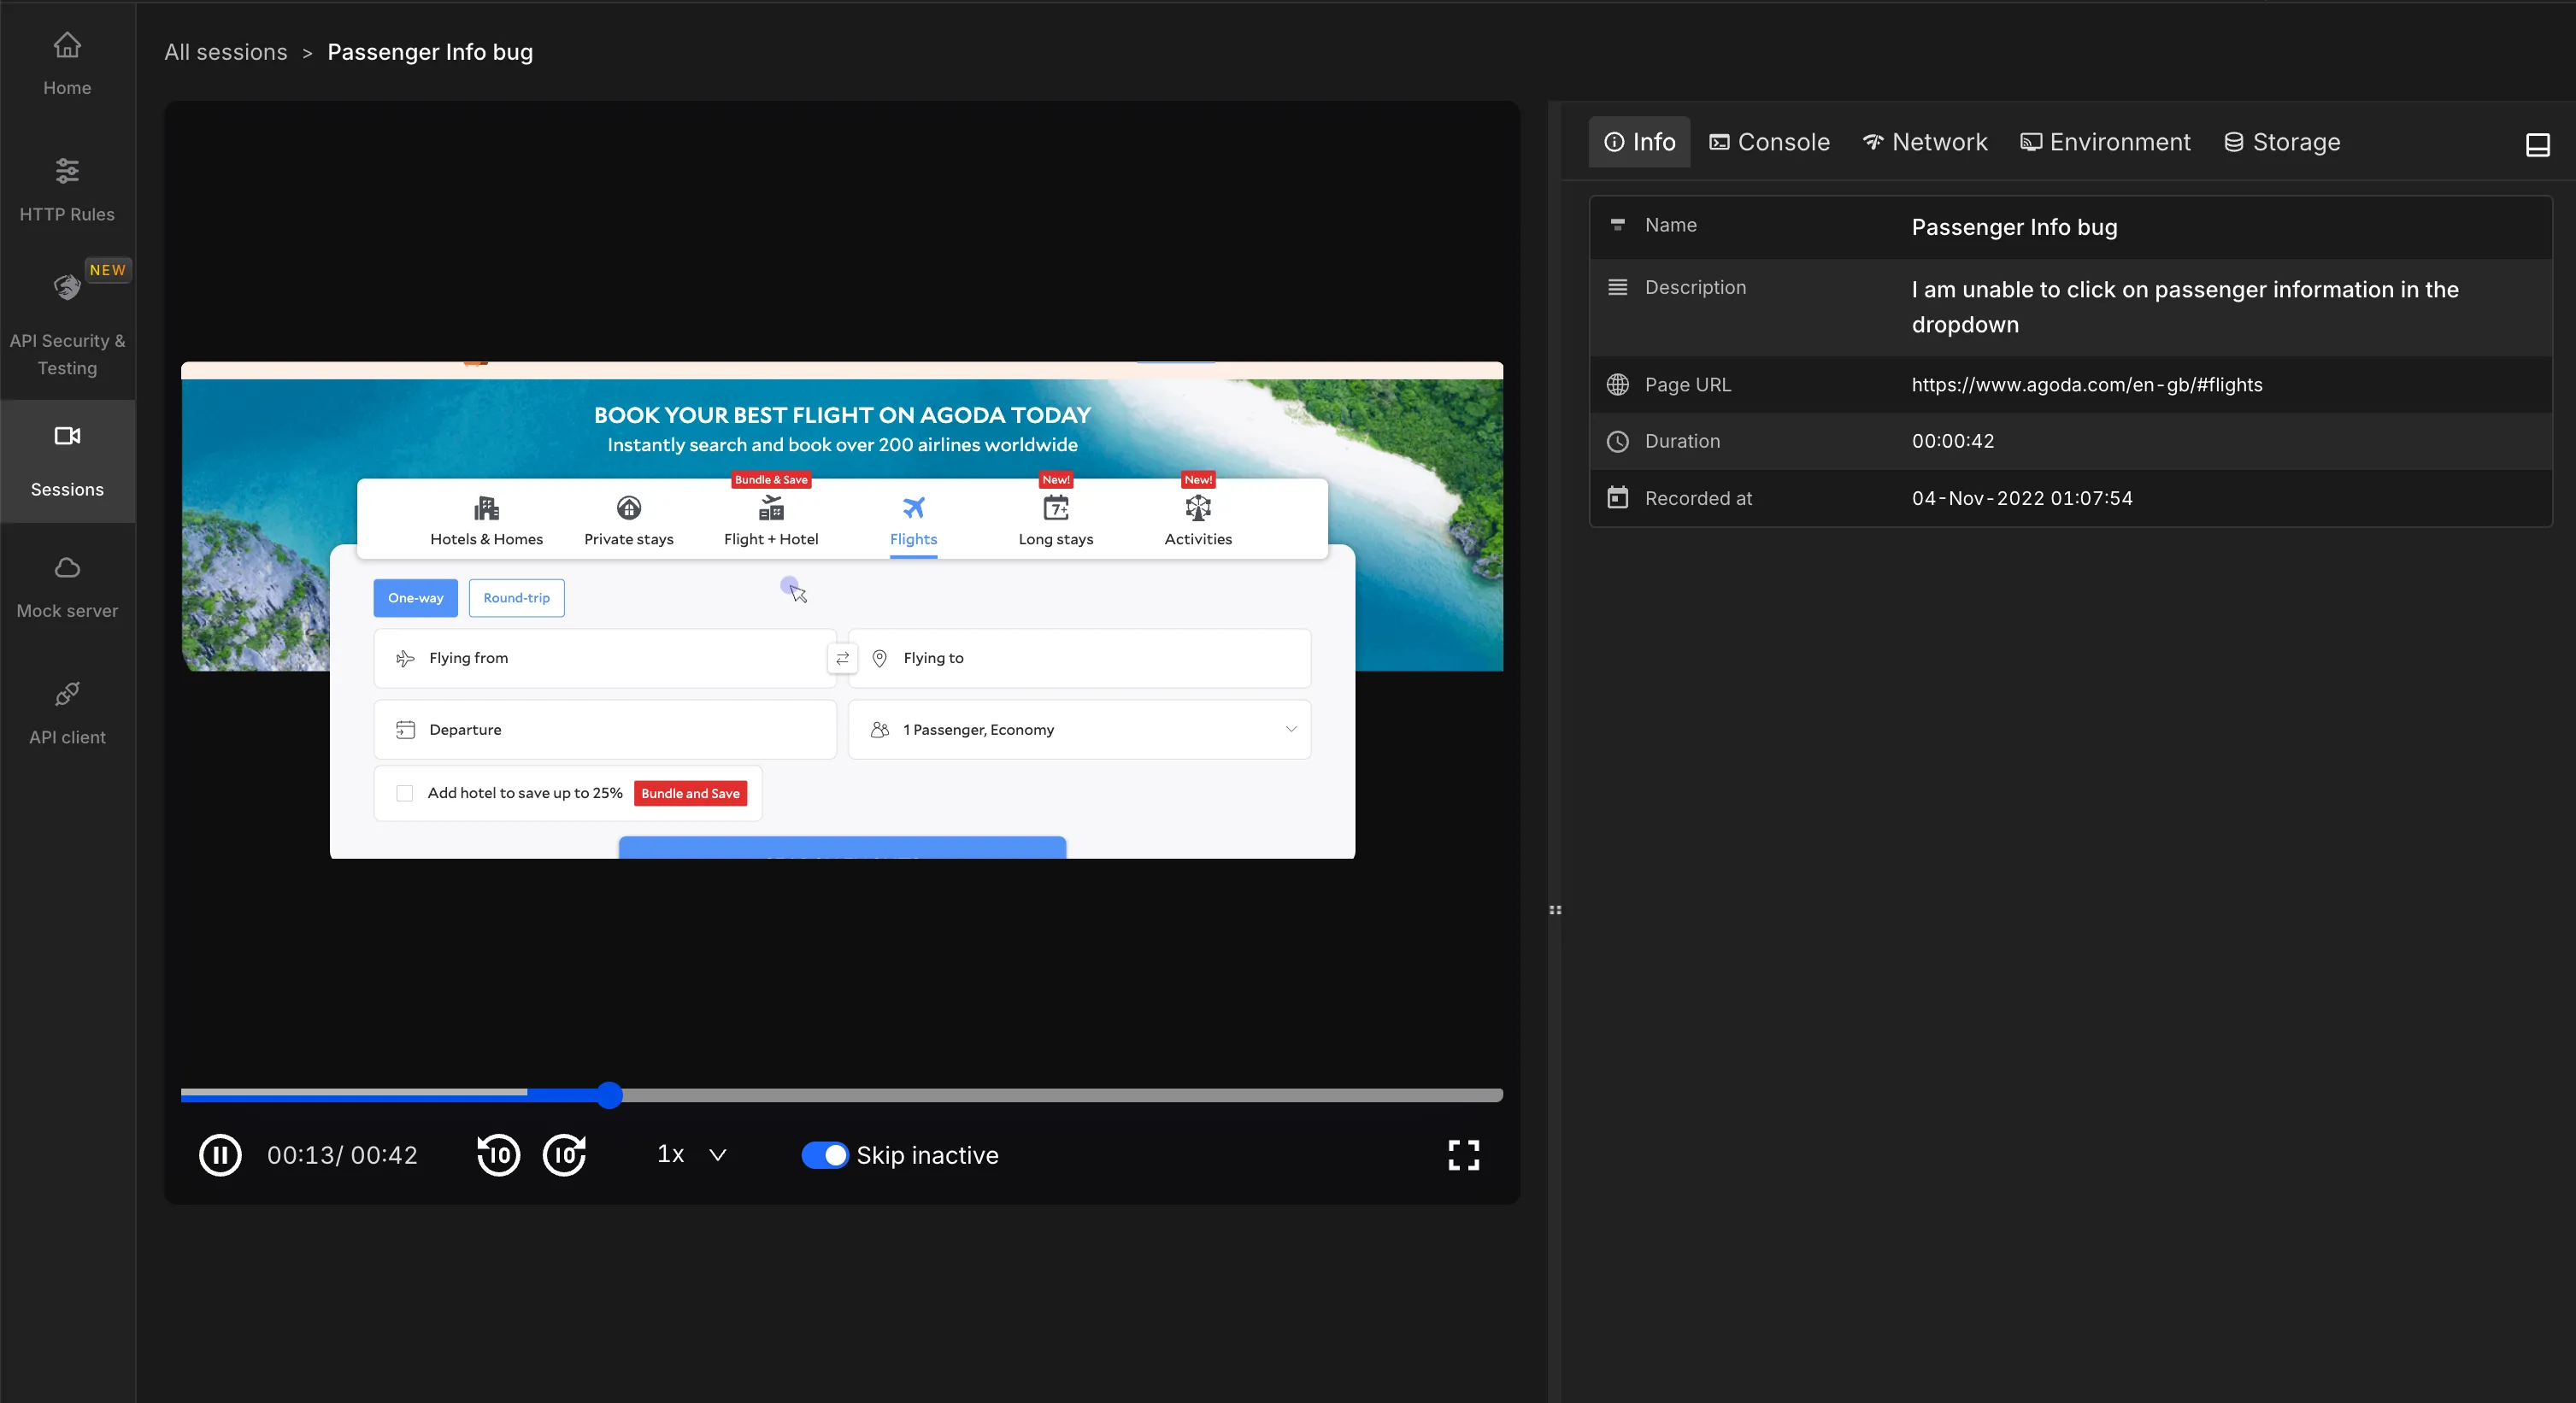2576x1403 pixels.
Task: Open the Home sidebar icon
Action: 67,63
